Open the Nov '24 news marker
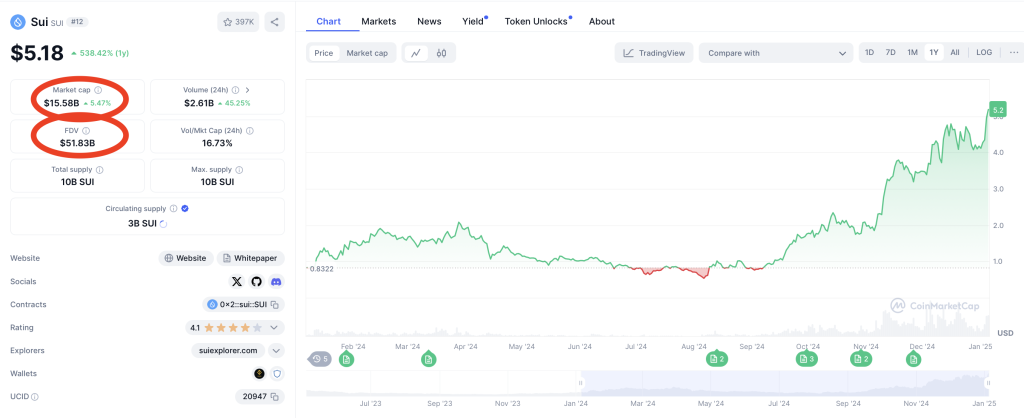This screenshot has height=418, width=1024. coord(860,359)
